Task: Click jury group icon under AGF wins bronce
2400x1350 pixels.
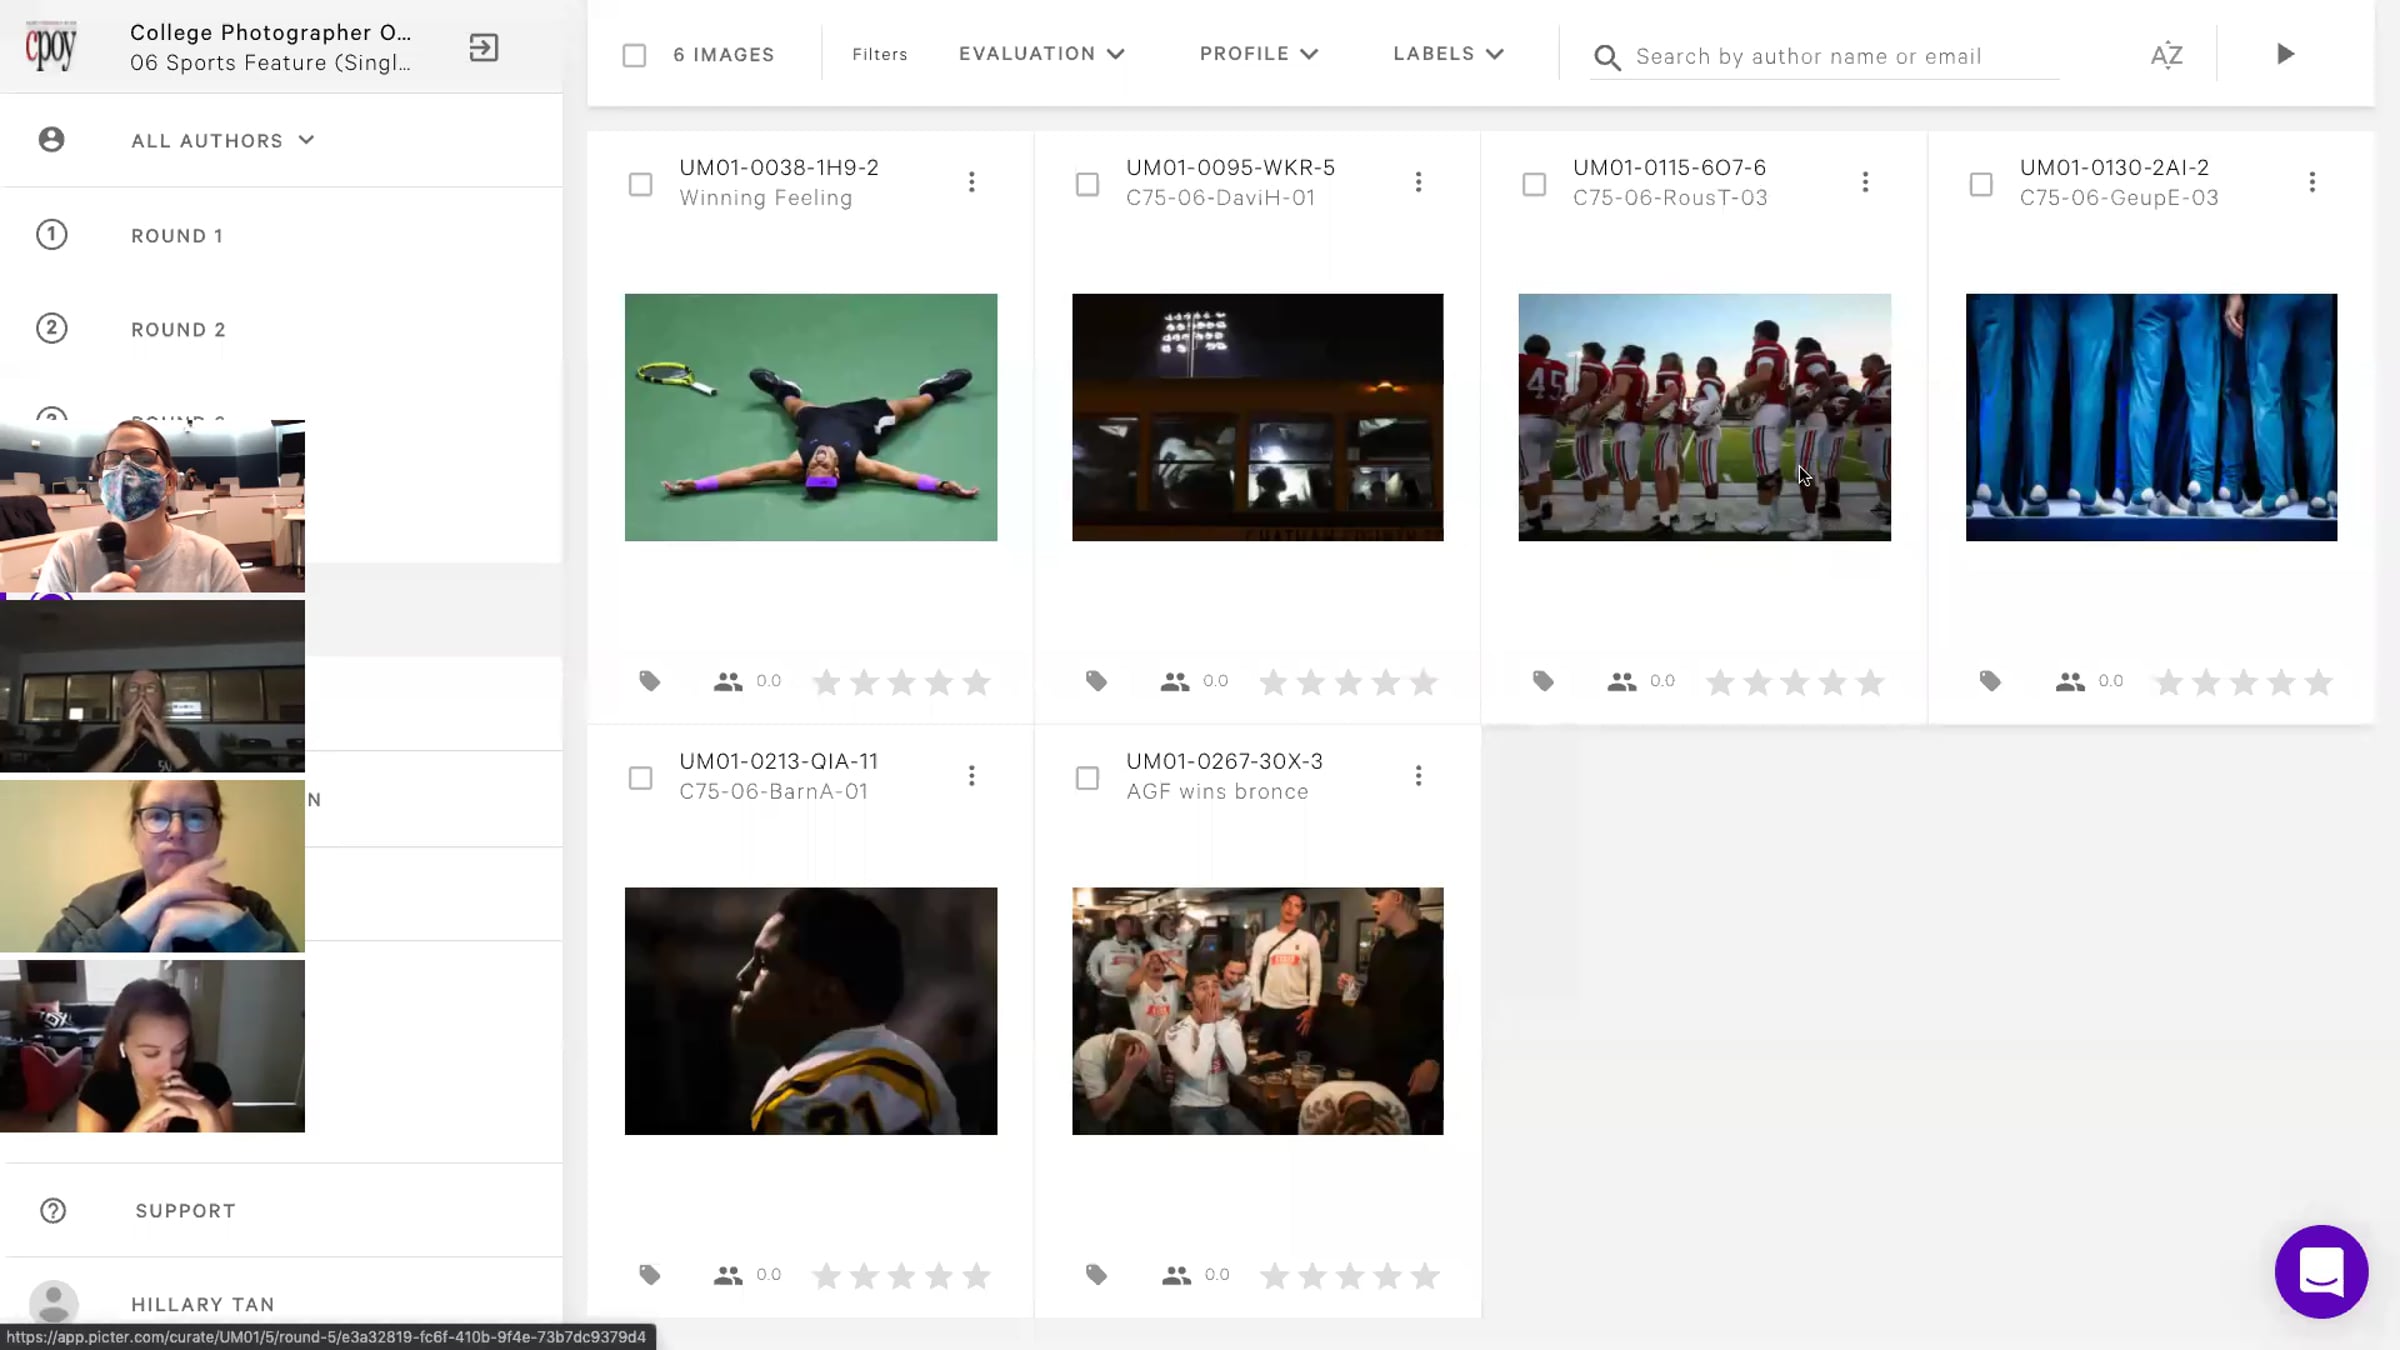Action: 1176,1275
